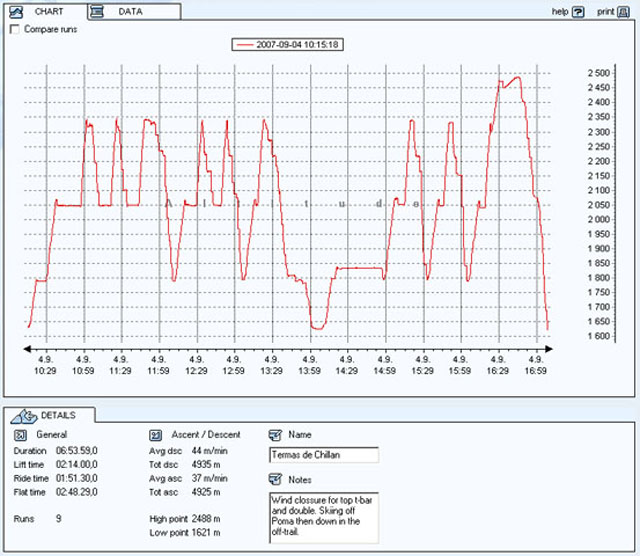
Task: Click Avg asc value 37 m/min
Action: point(209,478)
